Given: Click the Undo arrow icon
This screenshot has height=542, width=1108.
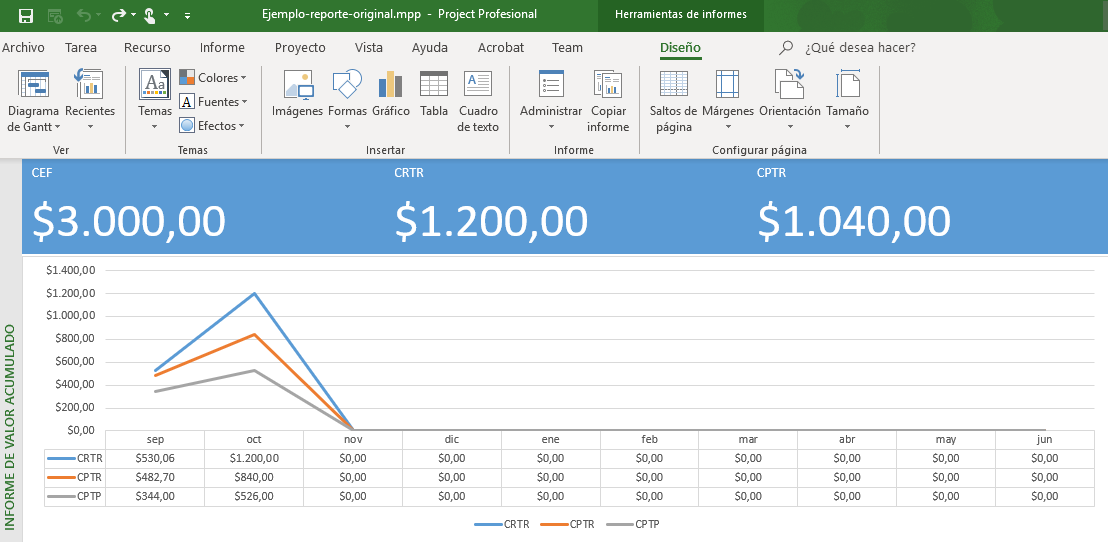Looking at the screenshot, I should tap(84, 14).
